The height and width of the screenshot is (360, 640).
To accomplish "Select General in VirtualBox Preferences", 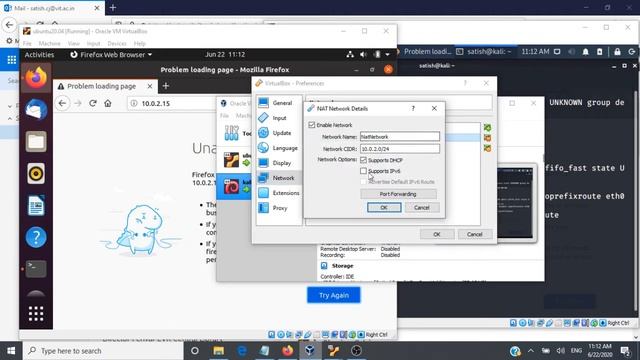I will click(279, 103).
